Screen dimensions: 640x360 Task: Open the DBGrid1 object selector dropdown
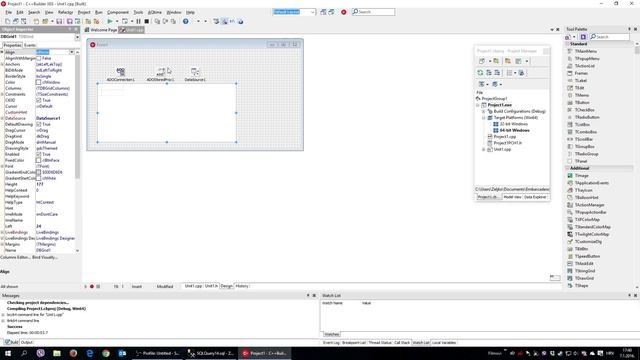77,37
